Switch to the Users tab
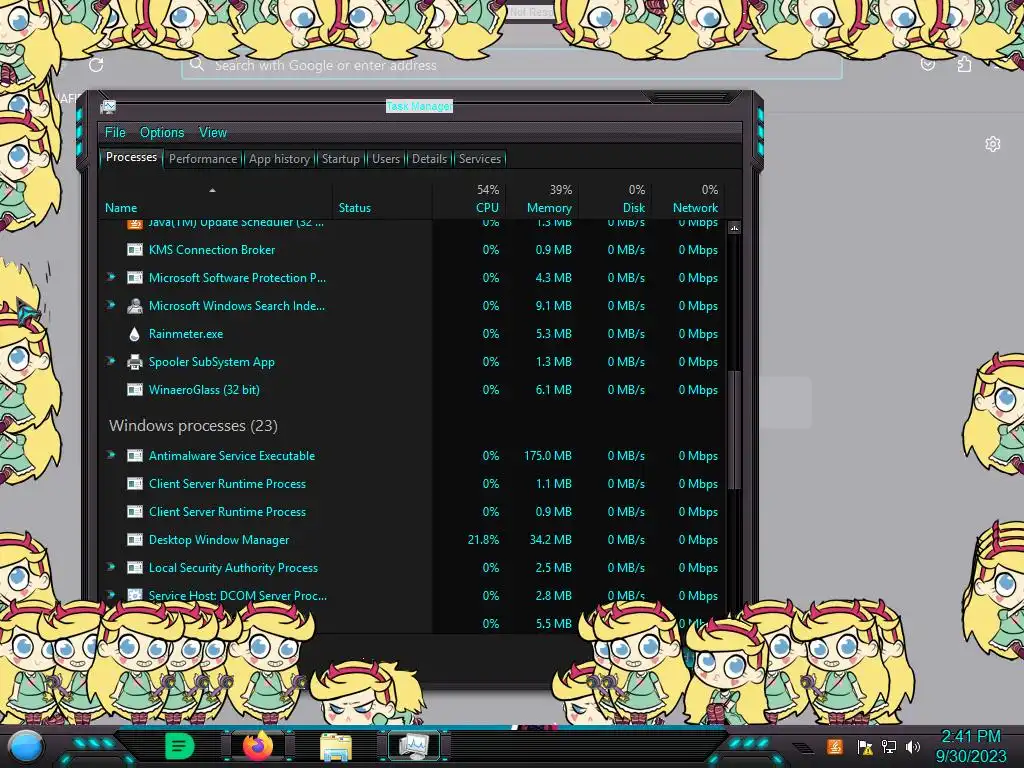Screen dimensions: 1024x768 coord(385,159)
